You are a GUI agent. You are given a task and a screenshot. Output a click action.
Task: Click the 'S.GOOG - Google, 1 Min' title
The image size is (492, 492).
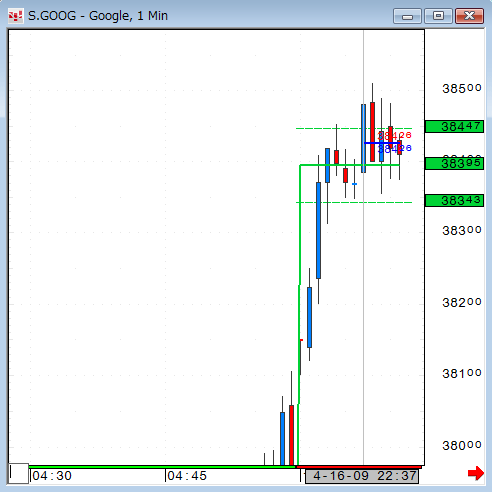tap(98, 16)
